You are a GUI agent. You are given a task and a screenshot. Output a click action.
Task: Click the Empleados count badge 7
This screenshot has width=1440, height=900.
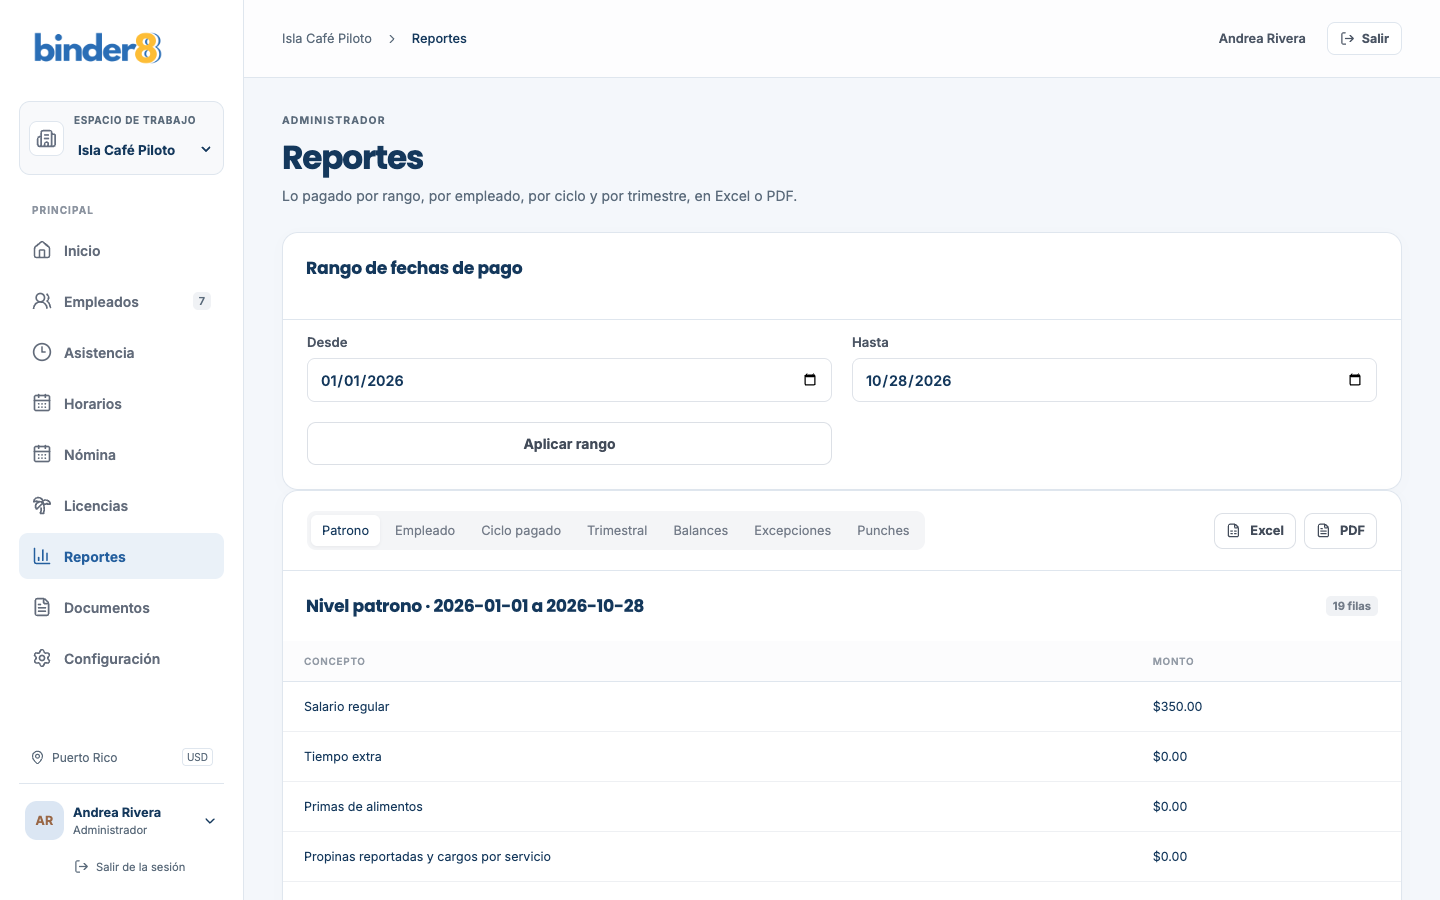pyautogui.click(x=202, y=301)
